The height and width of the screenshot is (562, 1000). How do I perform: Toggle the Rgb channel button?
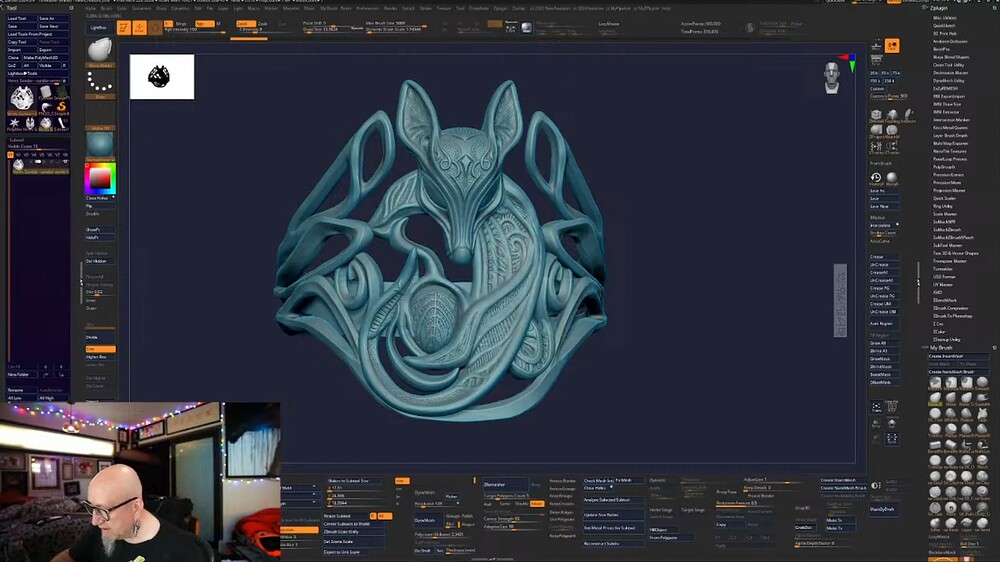[x=204, y=24]
